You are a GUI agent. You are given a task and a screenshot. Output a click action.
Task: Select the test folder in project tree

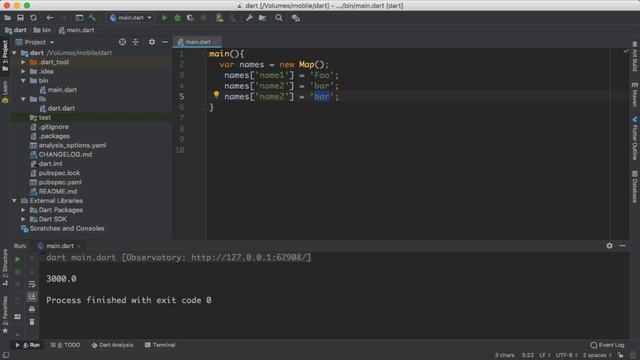pos(40,118)
